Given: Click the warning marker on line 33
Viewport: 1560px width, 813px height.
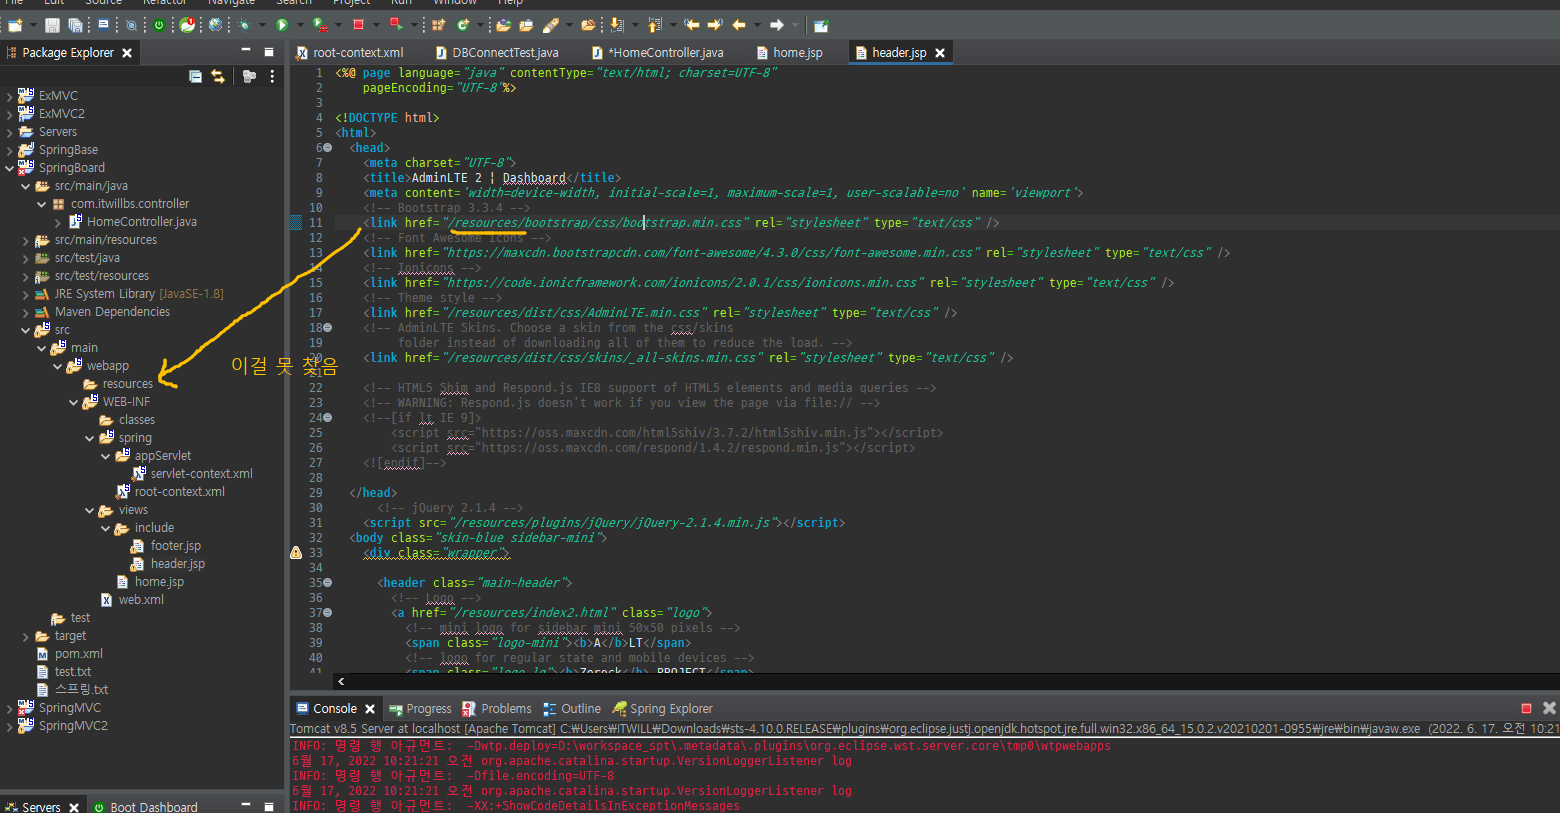Looking at the screenshot, I should (x=296, y=552).
